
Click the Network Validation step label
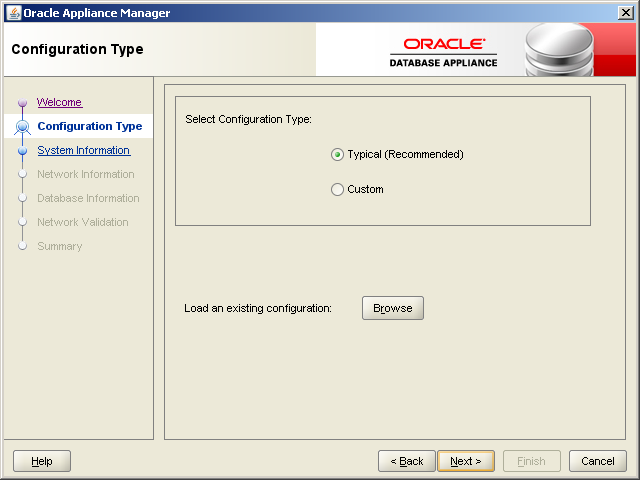point(83,222)
